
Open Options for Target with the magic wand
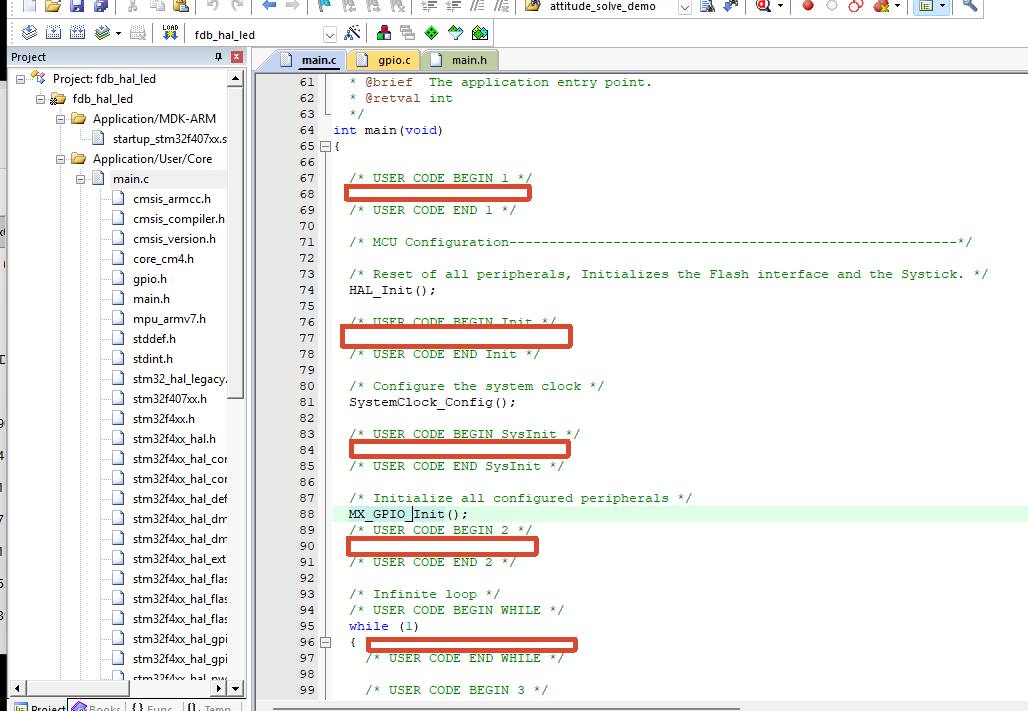point(353,33)
